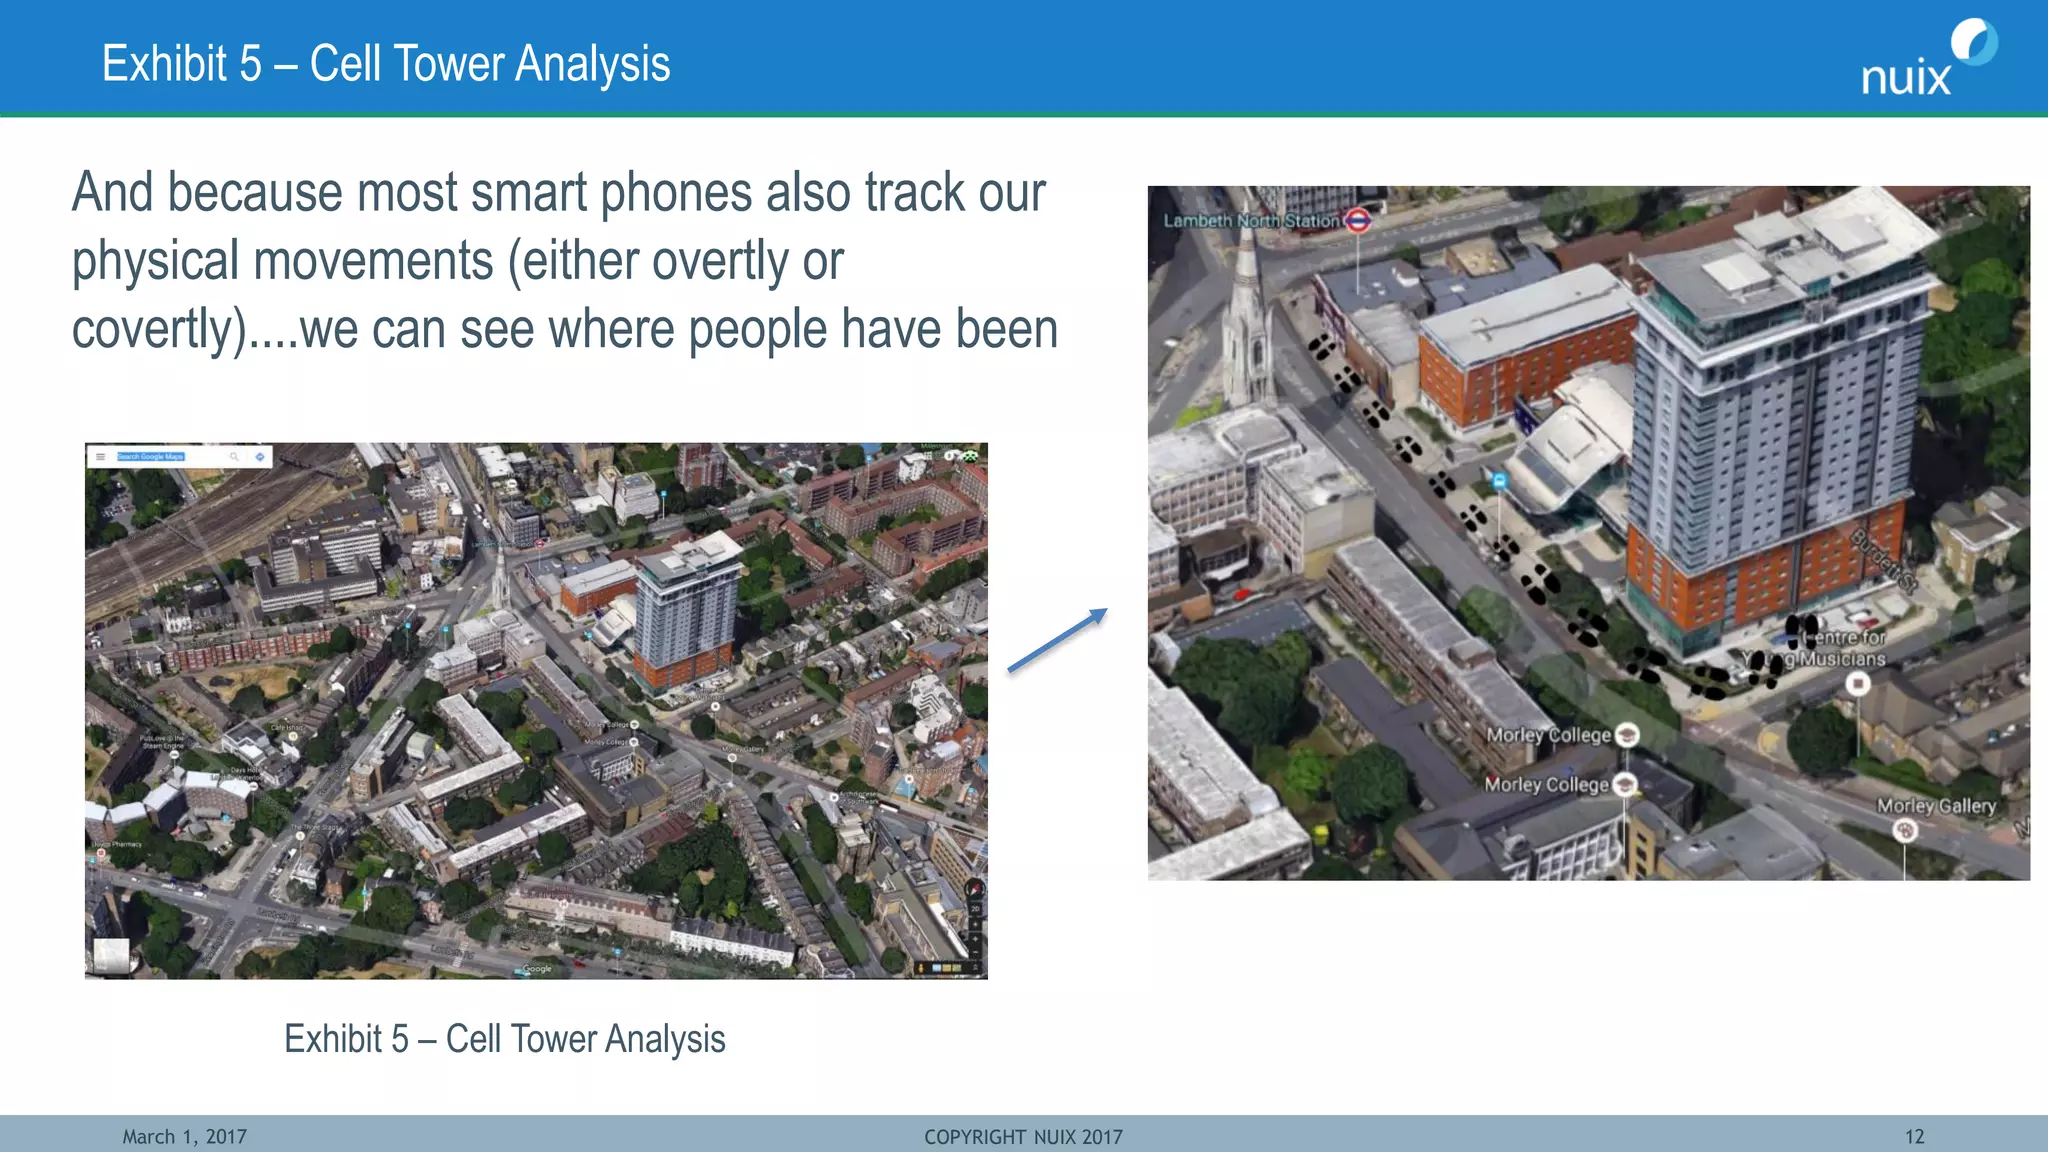The height and width of the screenshot is (1152, 2048).
Task: Click the slide title 'Exhibit 5 – Cell Tower Analysis' in the header
Action: click(386, 64)
